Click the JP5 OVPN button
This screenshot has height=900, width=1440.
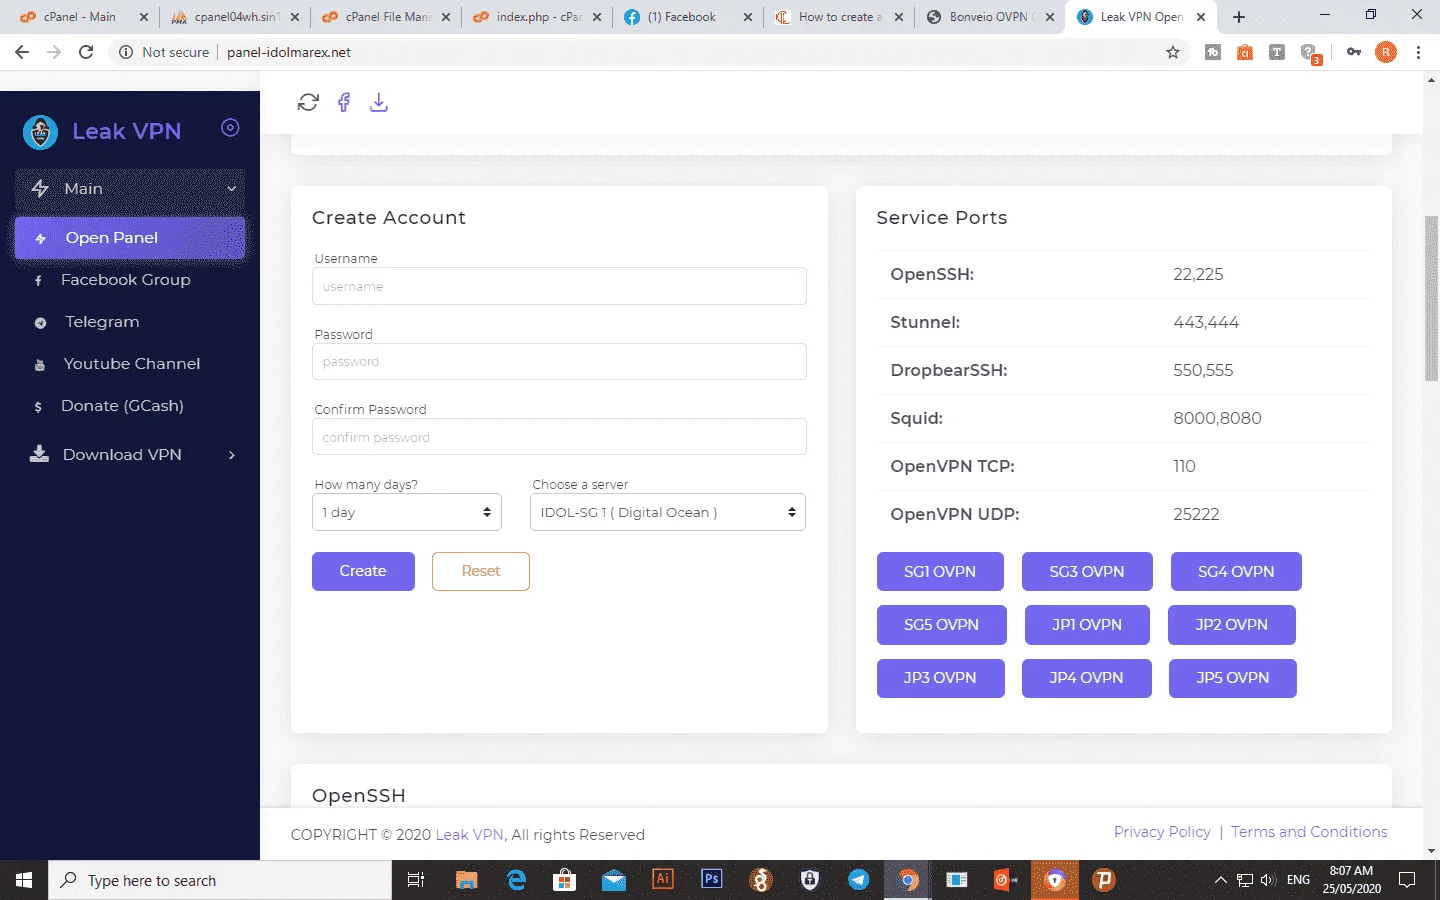click(x=1233, y=678)
